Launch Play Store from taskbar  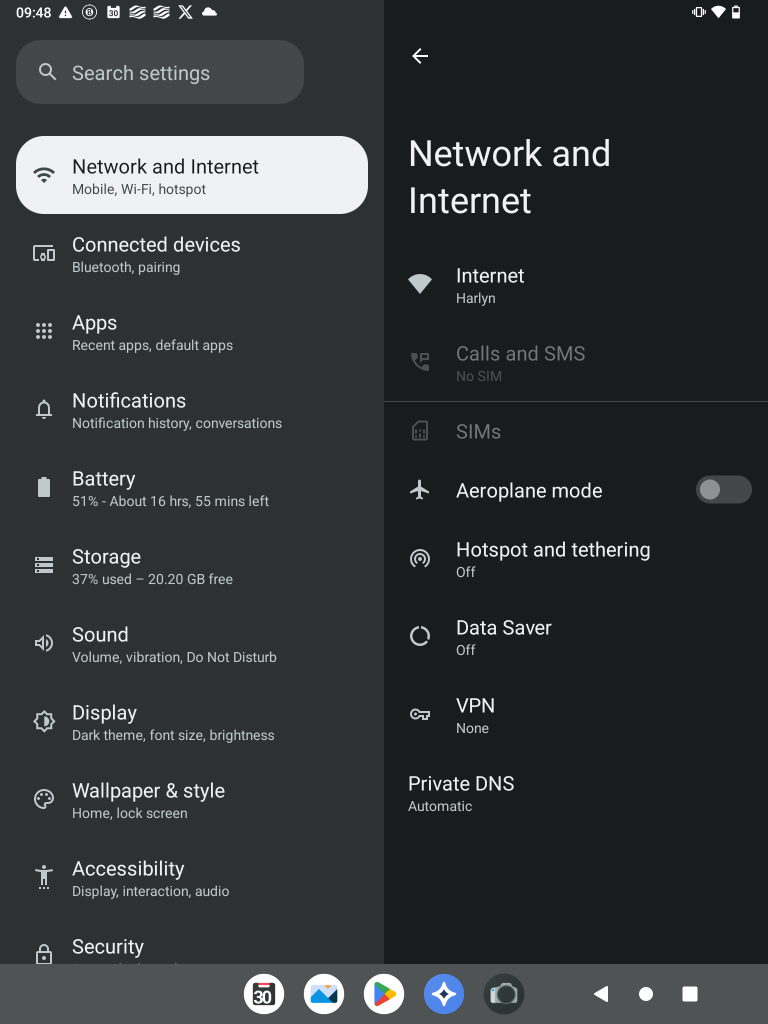click(384, 994)
